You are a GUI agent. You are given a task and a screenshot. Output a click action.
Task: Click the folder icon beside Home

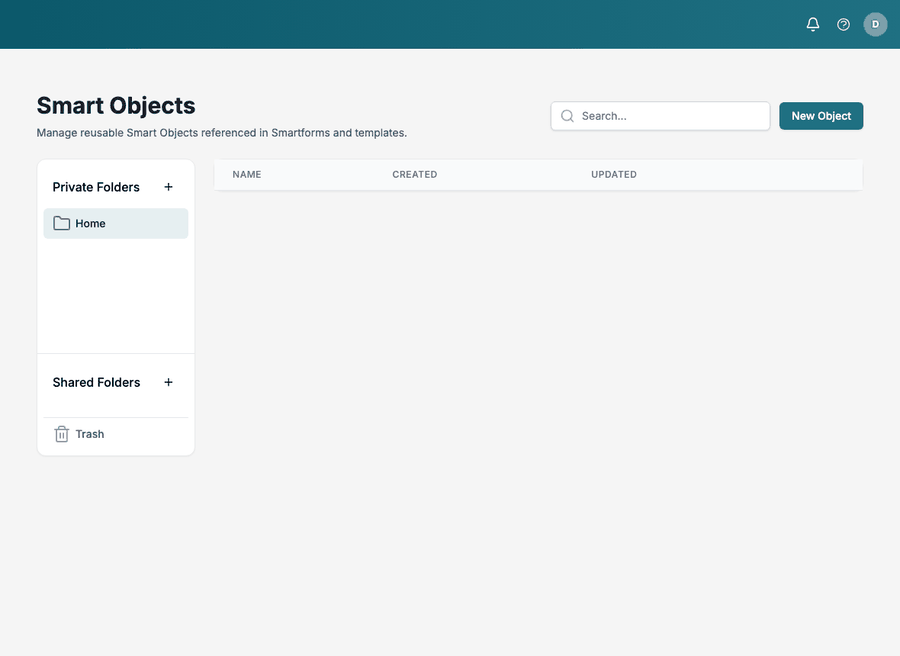tap(61, 223)
